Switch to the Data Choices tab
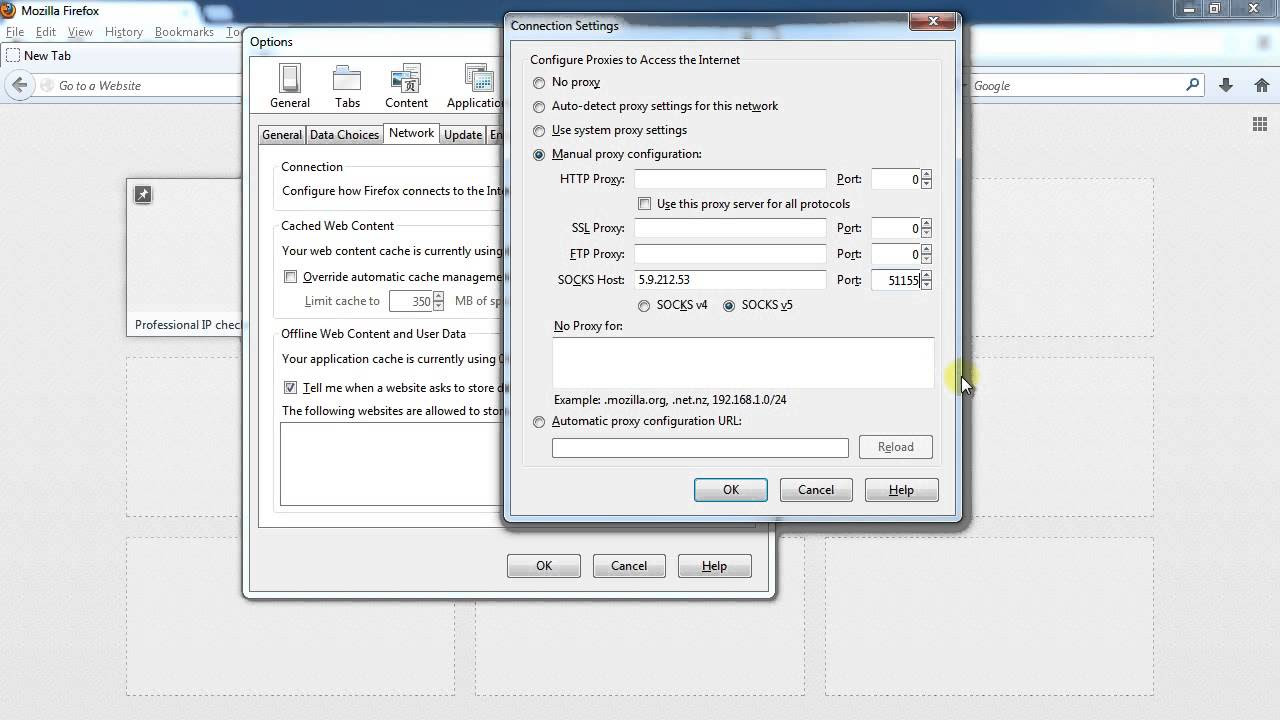The image size is (1280, 720). point(344,135)
